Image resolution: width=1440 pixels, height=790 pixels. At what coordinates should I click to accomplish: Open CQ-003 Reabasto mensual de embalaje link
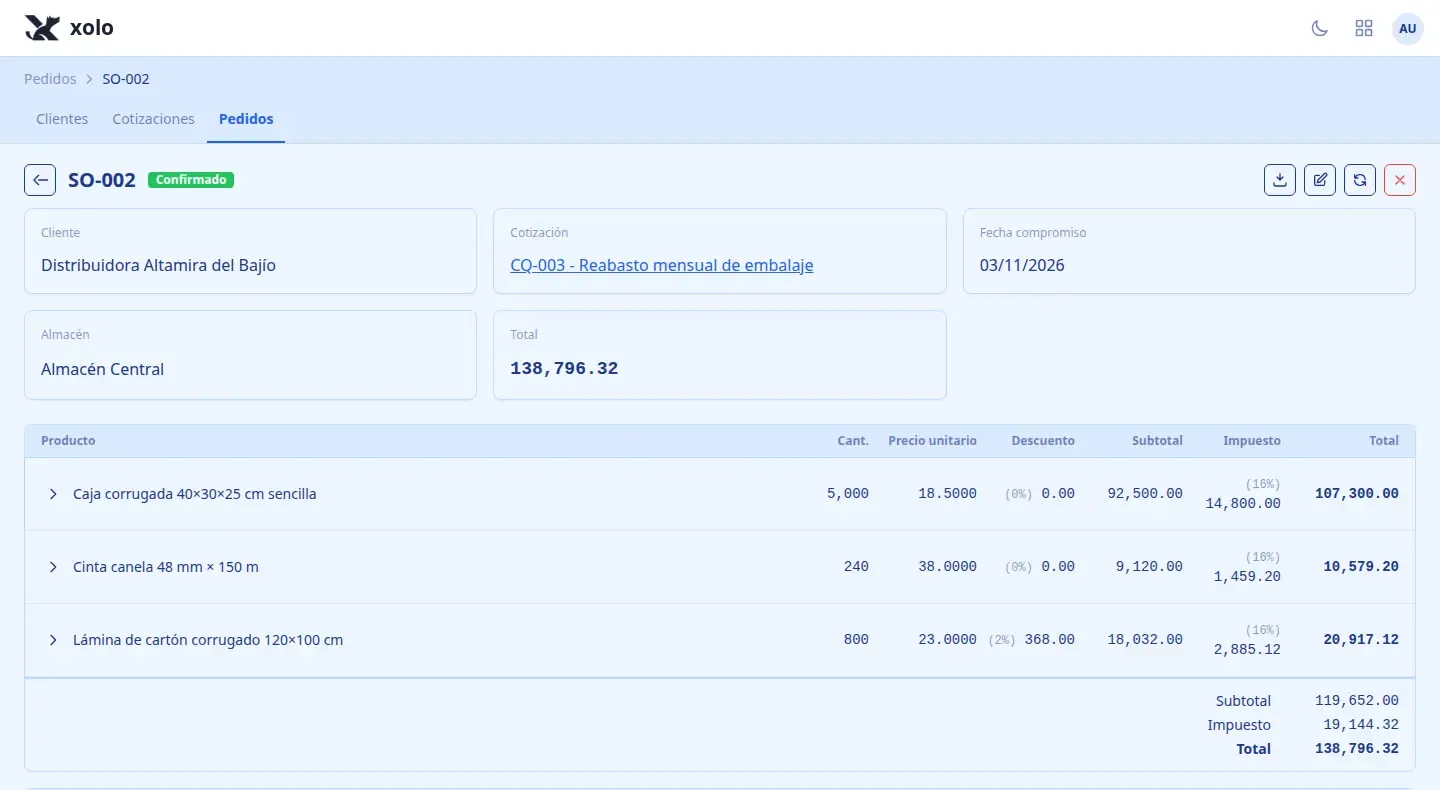coord(662,265)
